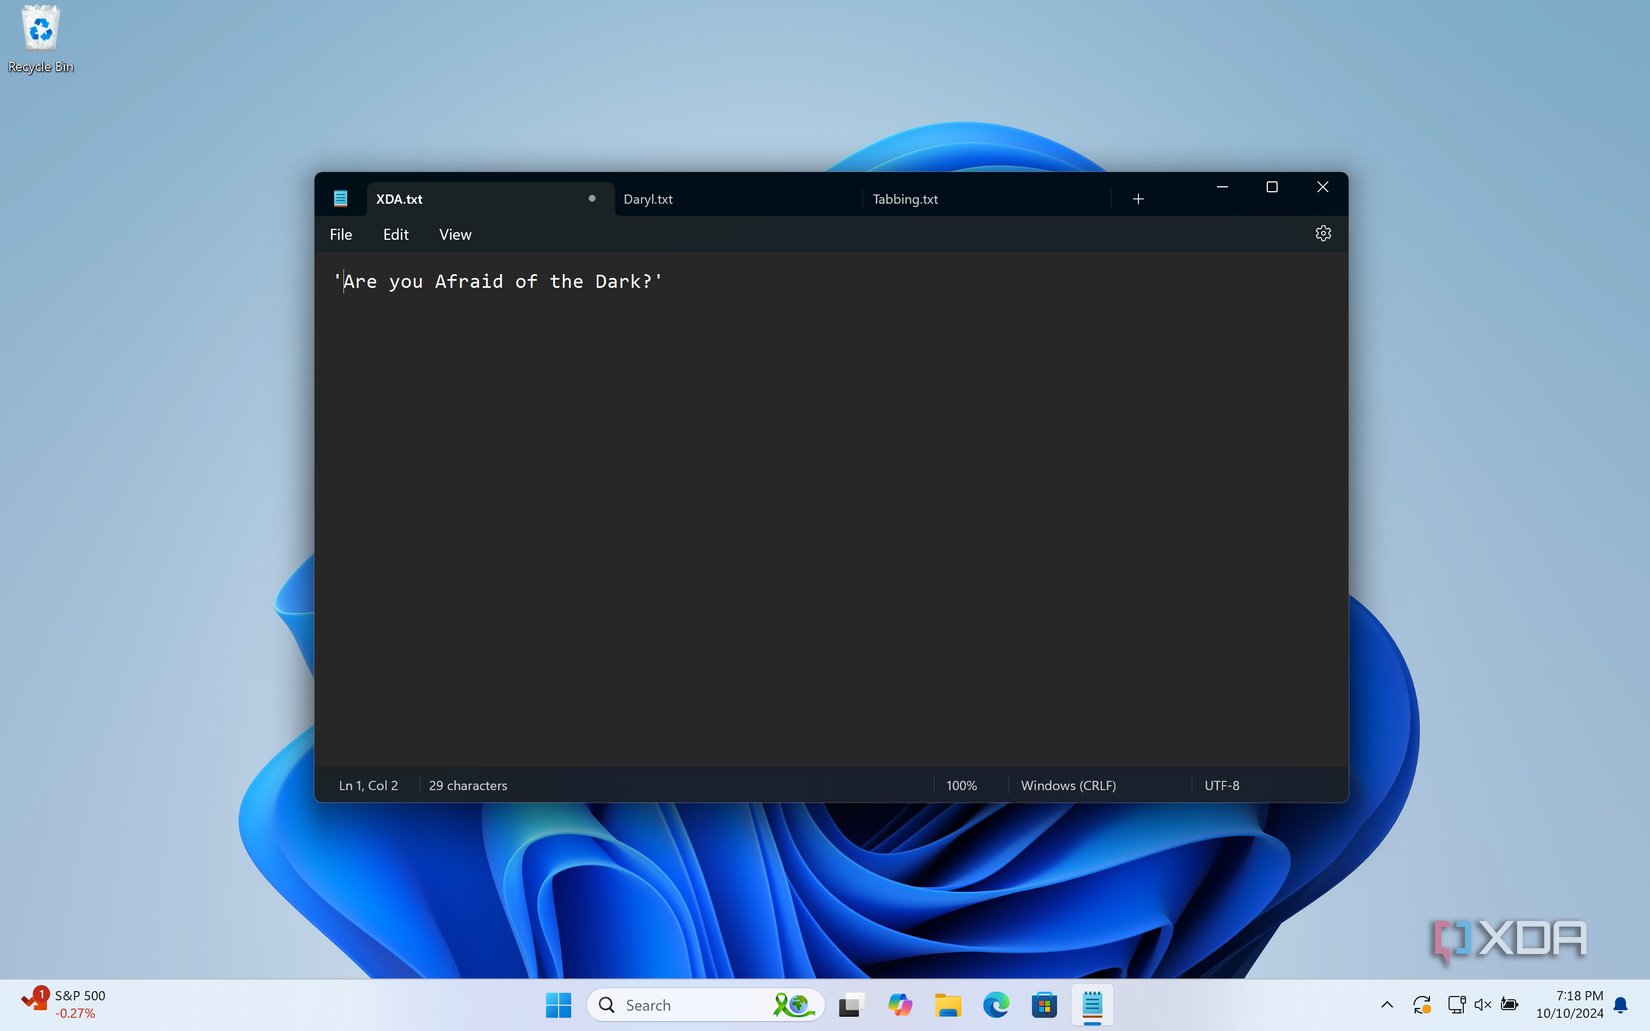The image size is (1650, 1031).
Task: Switch to Tabbing.txt tab
Action: 905,199
